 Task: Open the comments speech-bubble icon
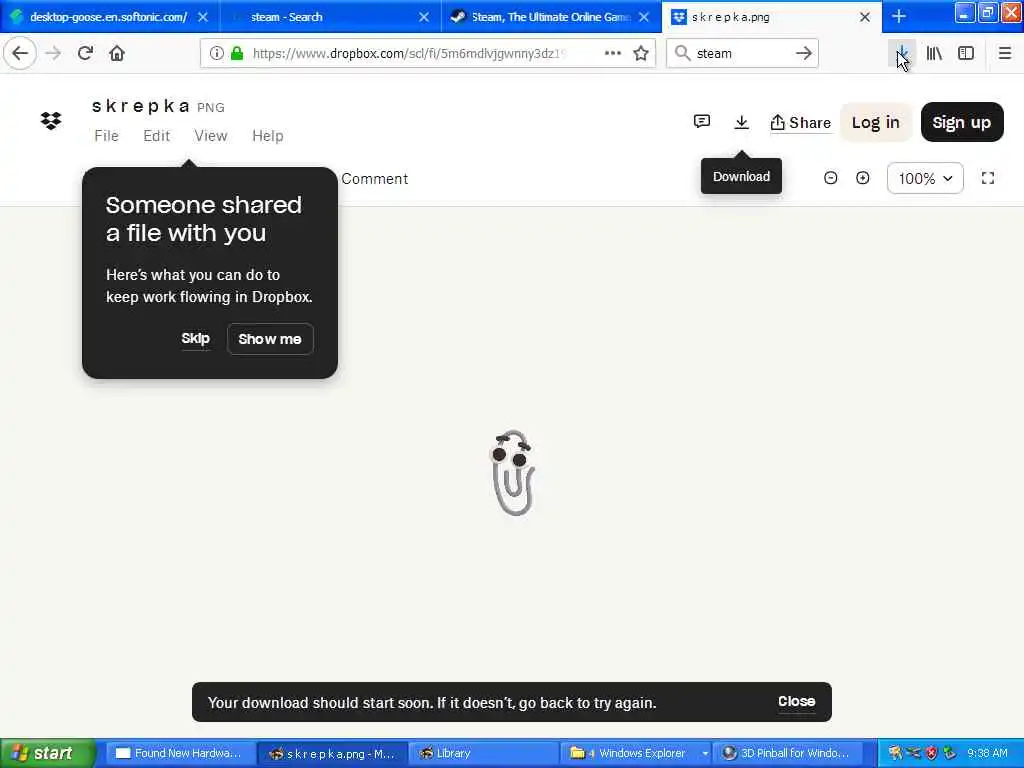point(701,121)
